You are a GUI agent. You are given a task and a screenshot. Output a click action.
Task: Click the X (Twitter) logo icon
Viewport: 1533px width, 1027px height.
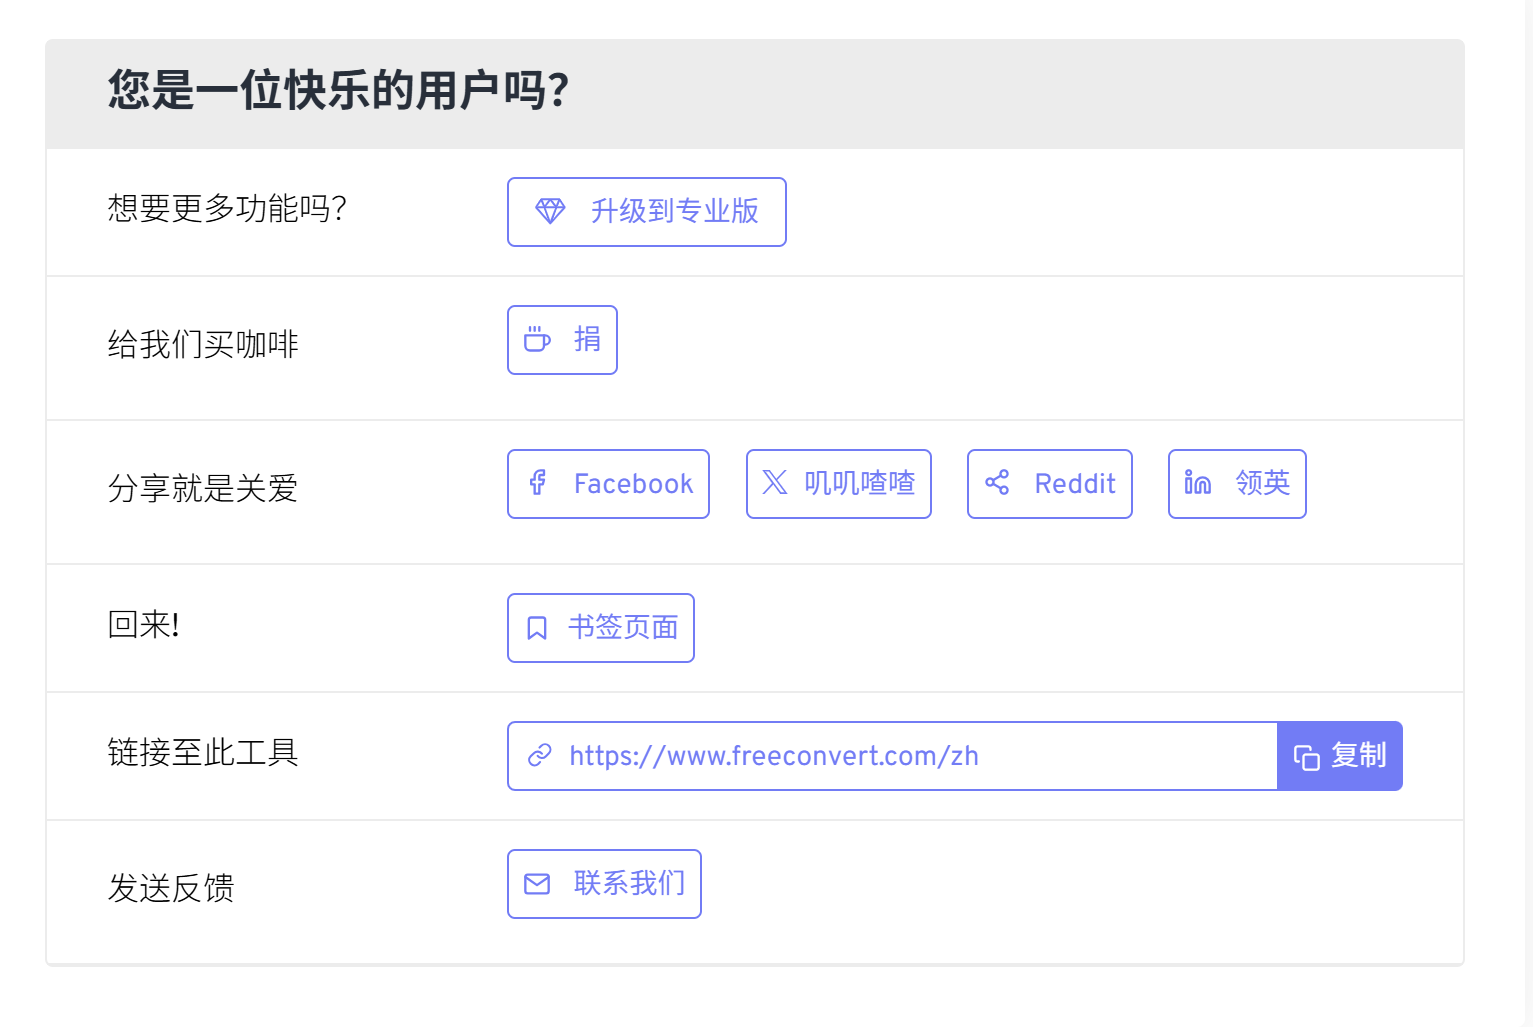(775, 483)
